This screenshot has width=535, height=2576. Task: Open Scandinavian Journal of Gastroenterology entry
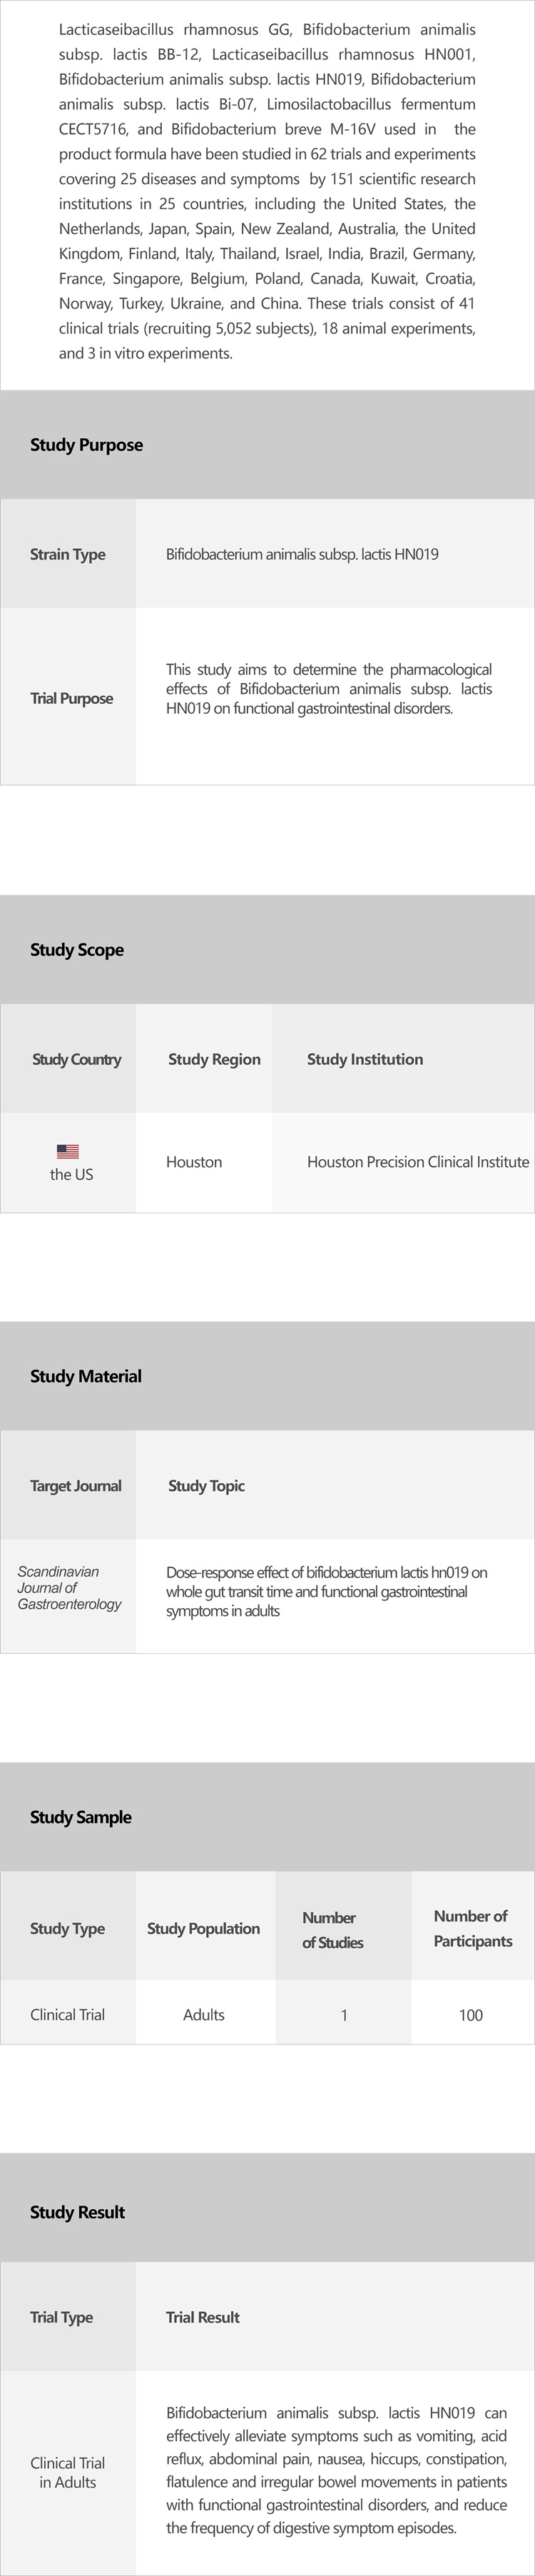(69, 1588)
